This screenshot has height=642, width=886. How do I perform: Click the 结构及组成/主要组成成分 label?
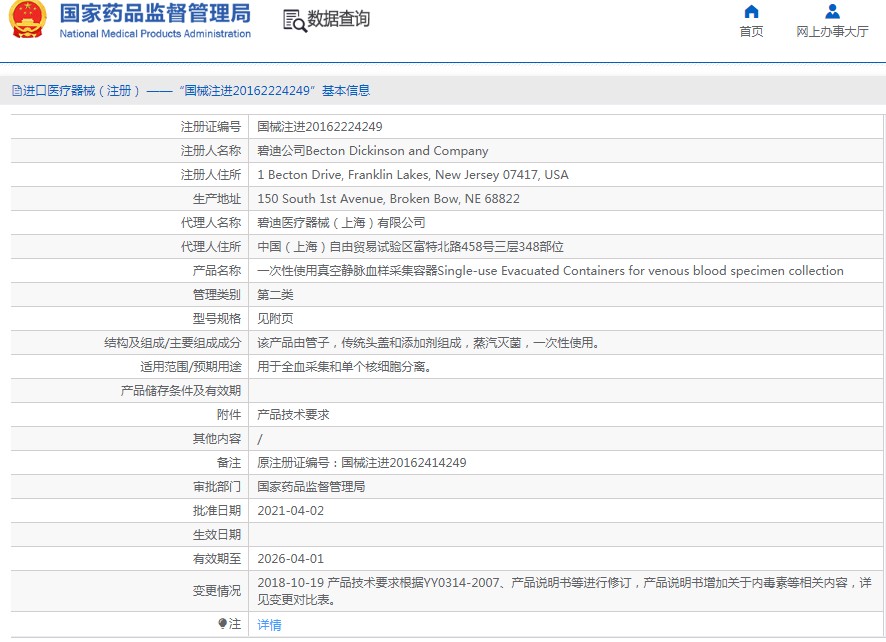(x=172, y=343)
